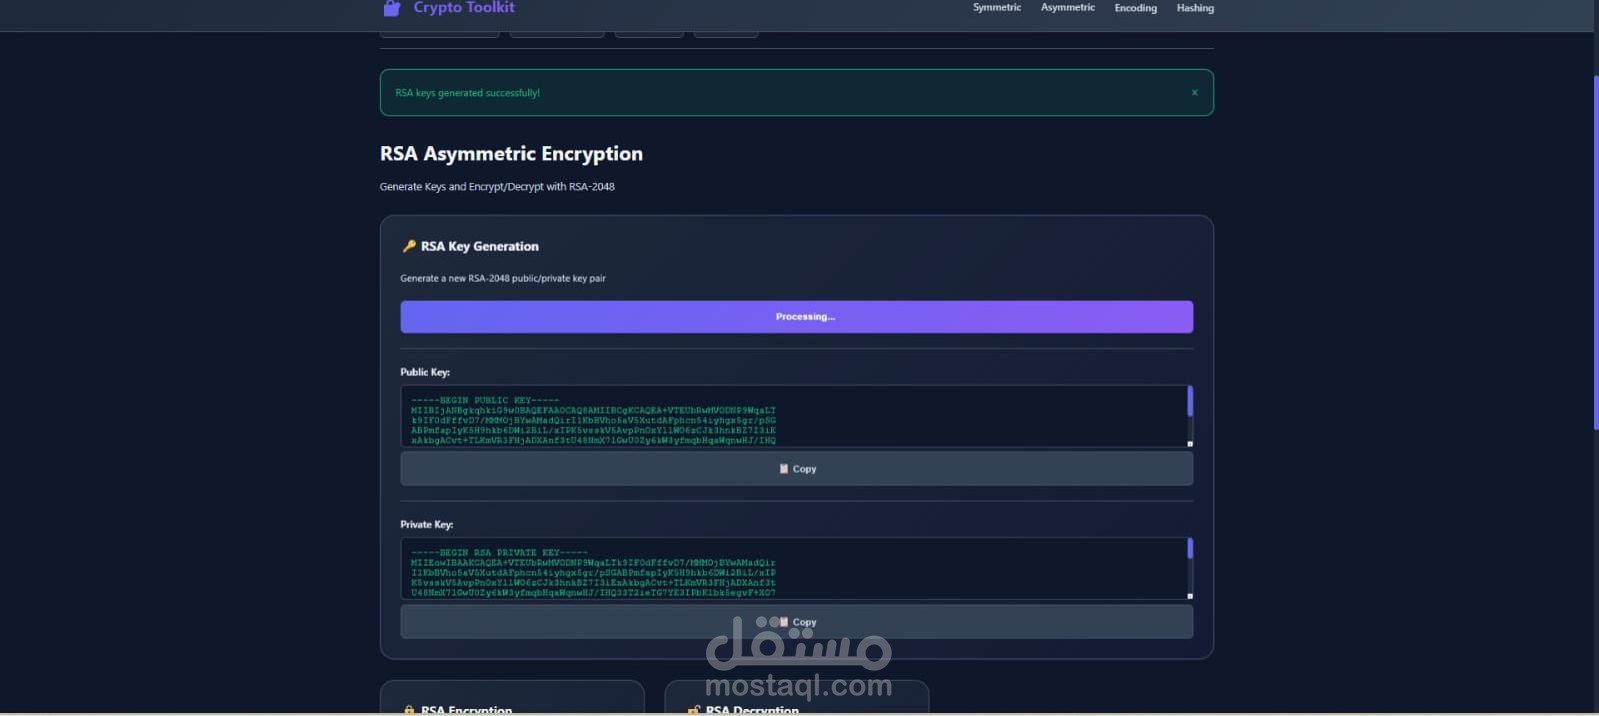
Task: Click the Private Key text area scrollbar thumb
Action: pyautogui.click(x=1190, y=549)
